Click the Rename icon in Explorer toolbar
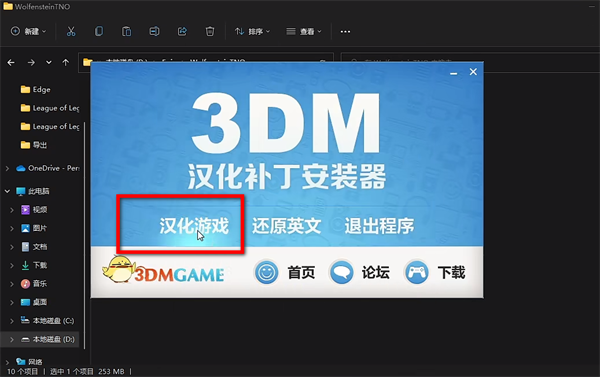 154,31
